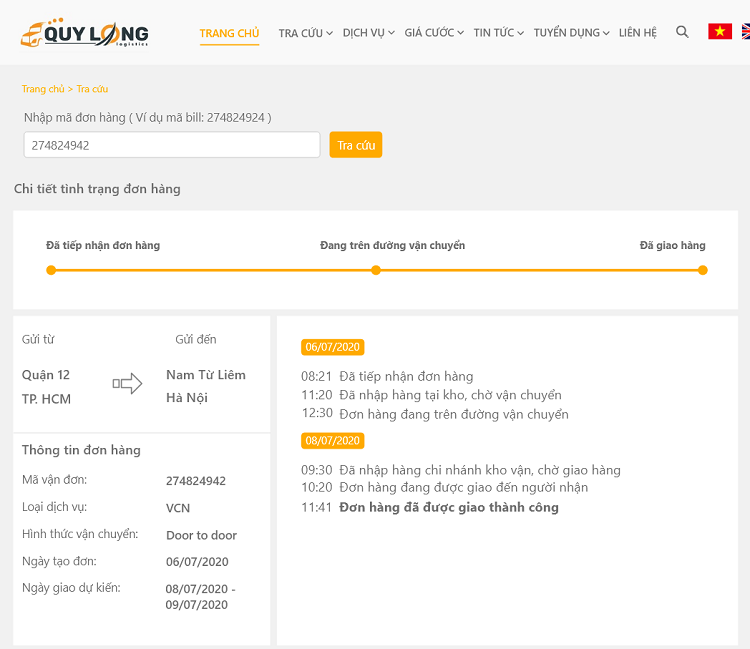Click the final progress dot, Đã giao hàng
Screen dimensions: 750x649
[x=702, y=270]
